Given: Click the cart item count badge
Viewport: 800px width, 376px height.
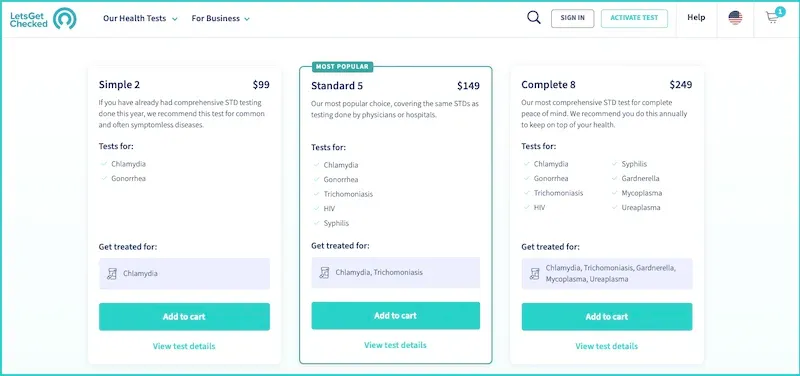Looking at the screenshot, I should coord(780,12).
